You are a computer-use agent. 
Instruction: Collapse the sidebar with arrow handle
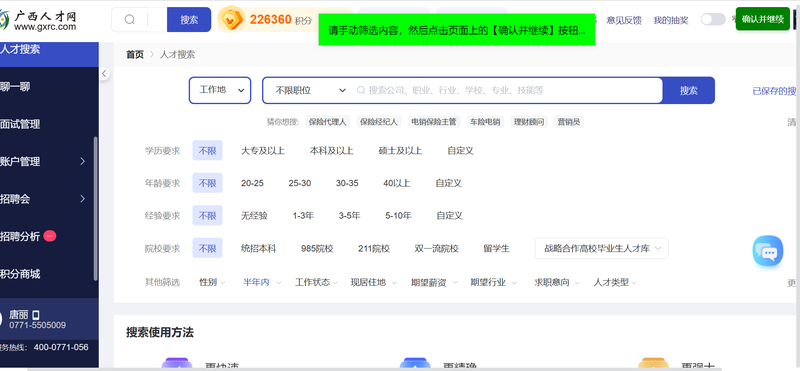104,73
